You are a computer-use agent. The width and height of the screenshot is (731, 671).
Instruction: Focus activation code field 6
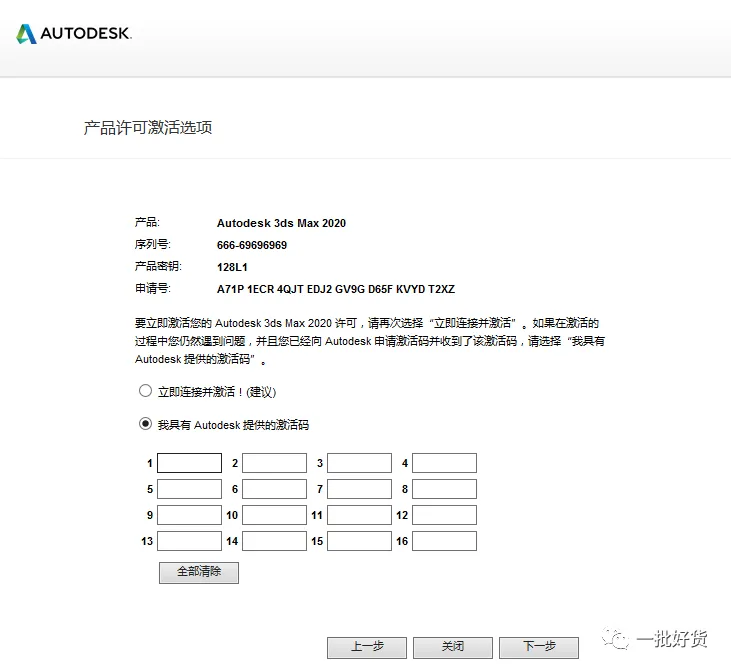click(x=275, y=489)
